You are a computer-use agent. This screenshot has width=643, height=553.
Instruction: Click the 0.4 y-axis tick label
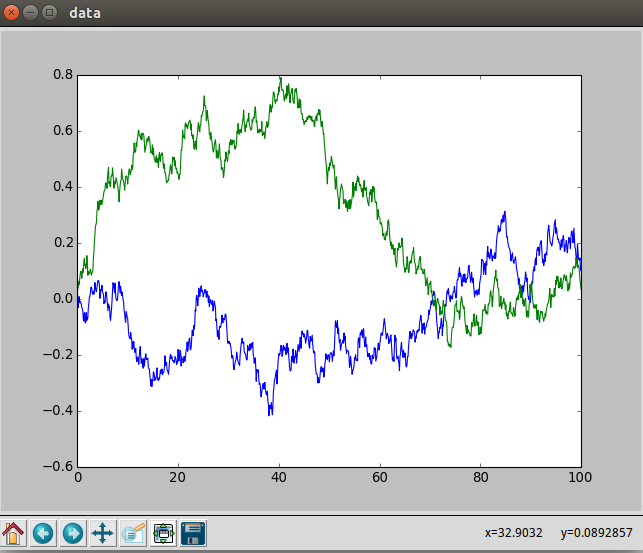(x=63, y=187)
